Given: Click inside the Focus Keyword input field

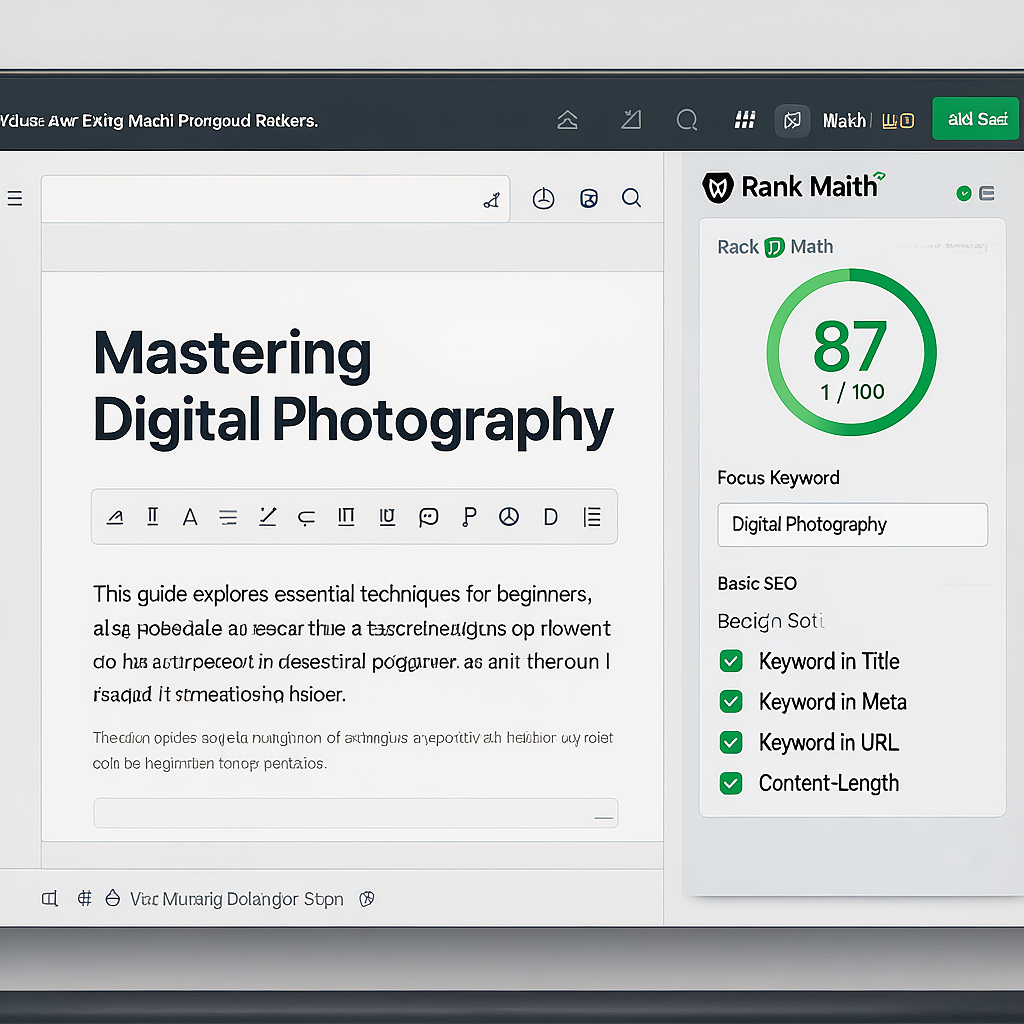Looking at the screenshot, I should (x=852, y=524).
